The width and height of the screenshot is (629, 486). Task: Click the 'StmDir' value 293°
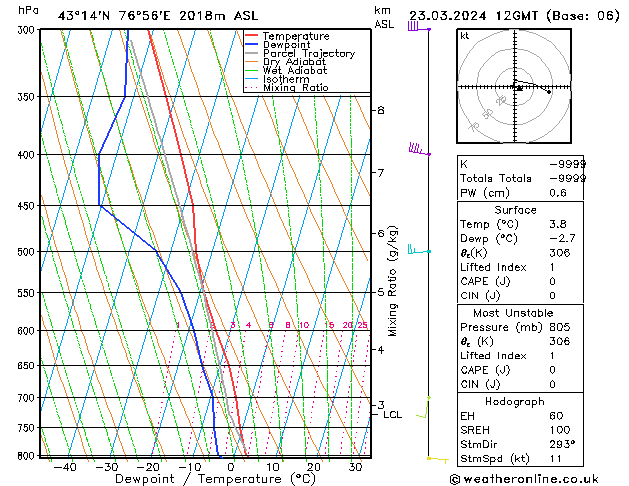pyautogui.click(x=562, y=444)
